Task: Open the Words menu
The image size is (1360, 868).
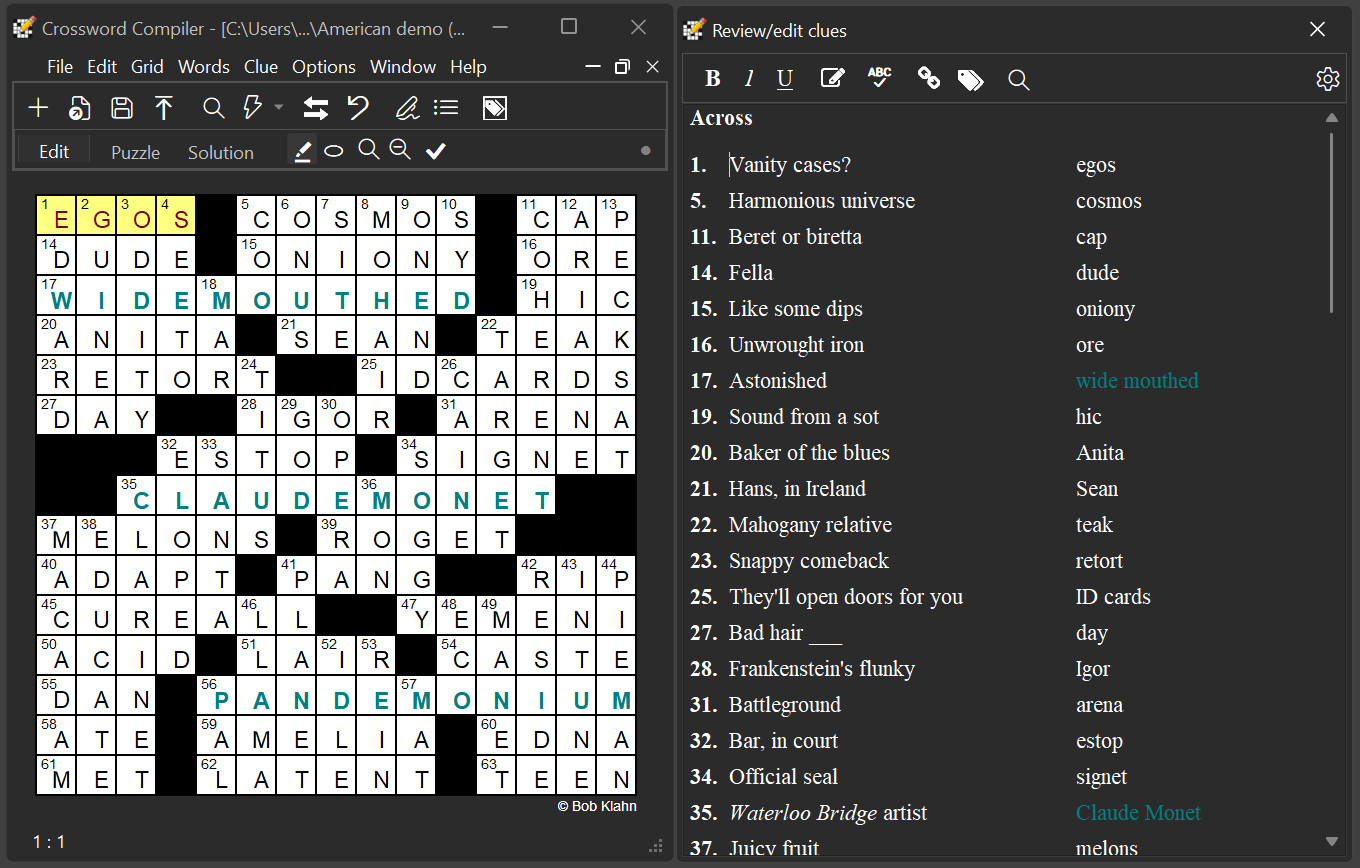Action: pos(204,67)
